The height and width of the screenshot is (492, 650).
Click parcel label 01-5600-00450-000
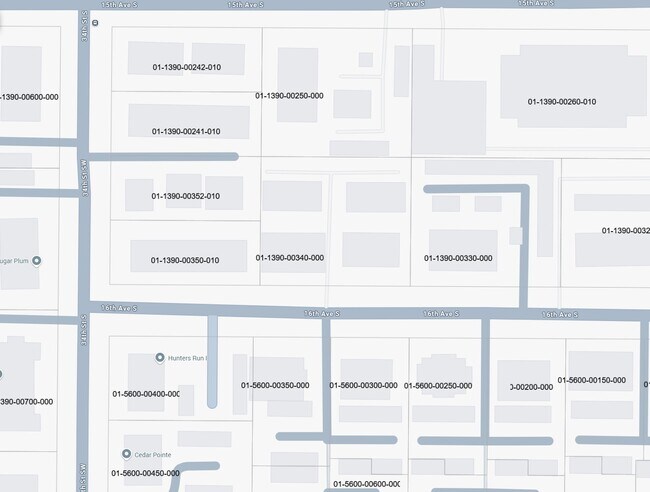coord(145,473)
